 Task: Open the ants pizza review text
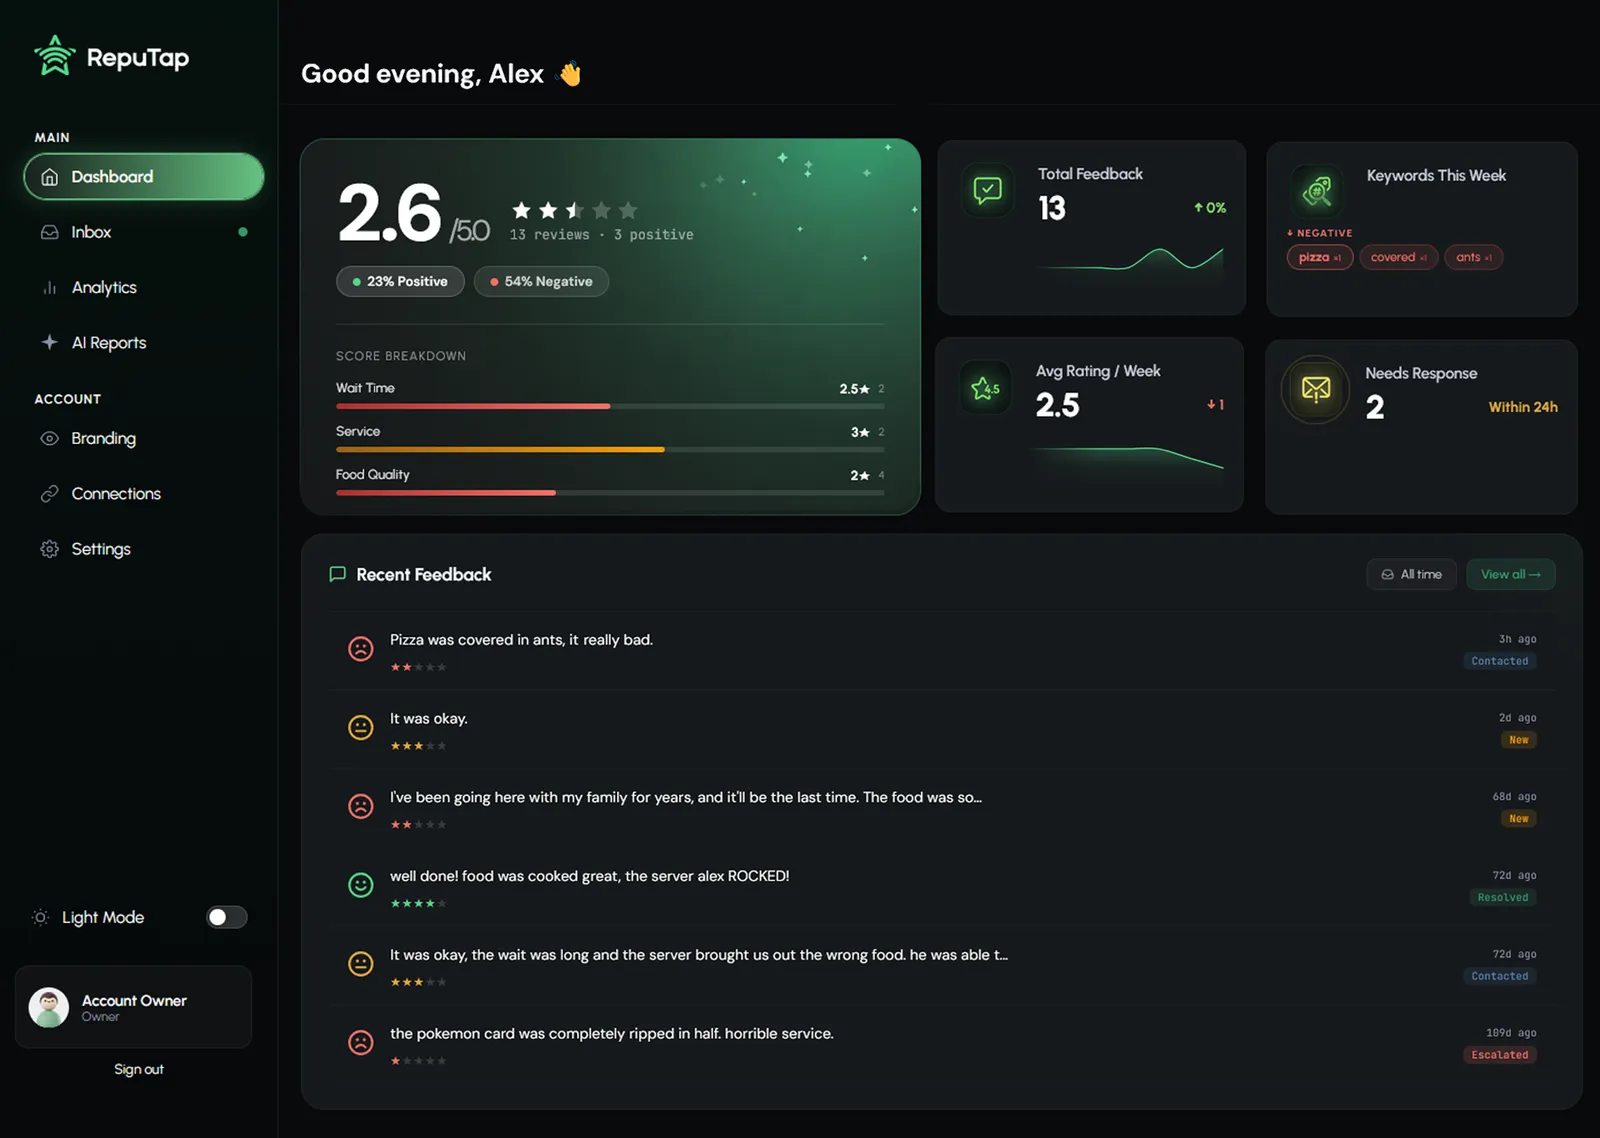[521, 640]
